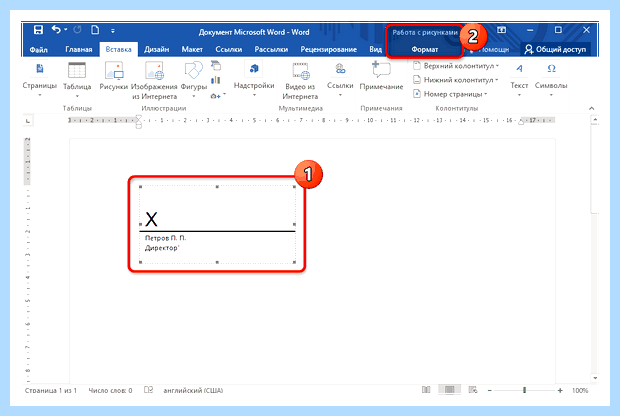Open Изображения из Интернета
The height and width of the screenshot is (416, 620).
point(154,80)
